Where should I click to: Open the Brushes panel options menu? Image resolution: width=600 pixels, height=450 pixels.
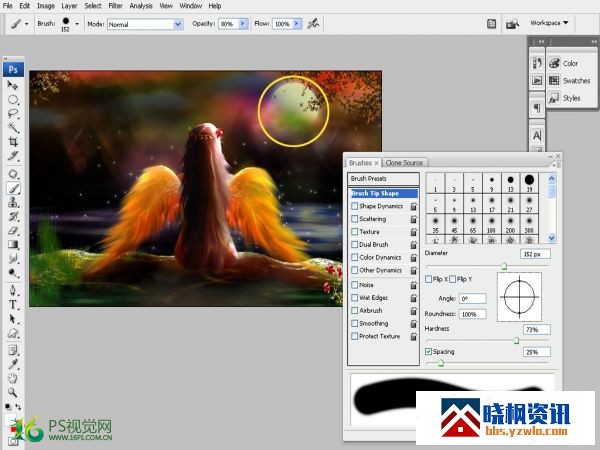coord(556,165)
